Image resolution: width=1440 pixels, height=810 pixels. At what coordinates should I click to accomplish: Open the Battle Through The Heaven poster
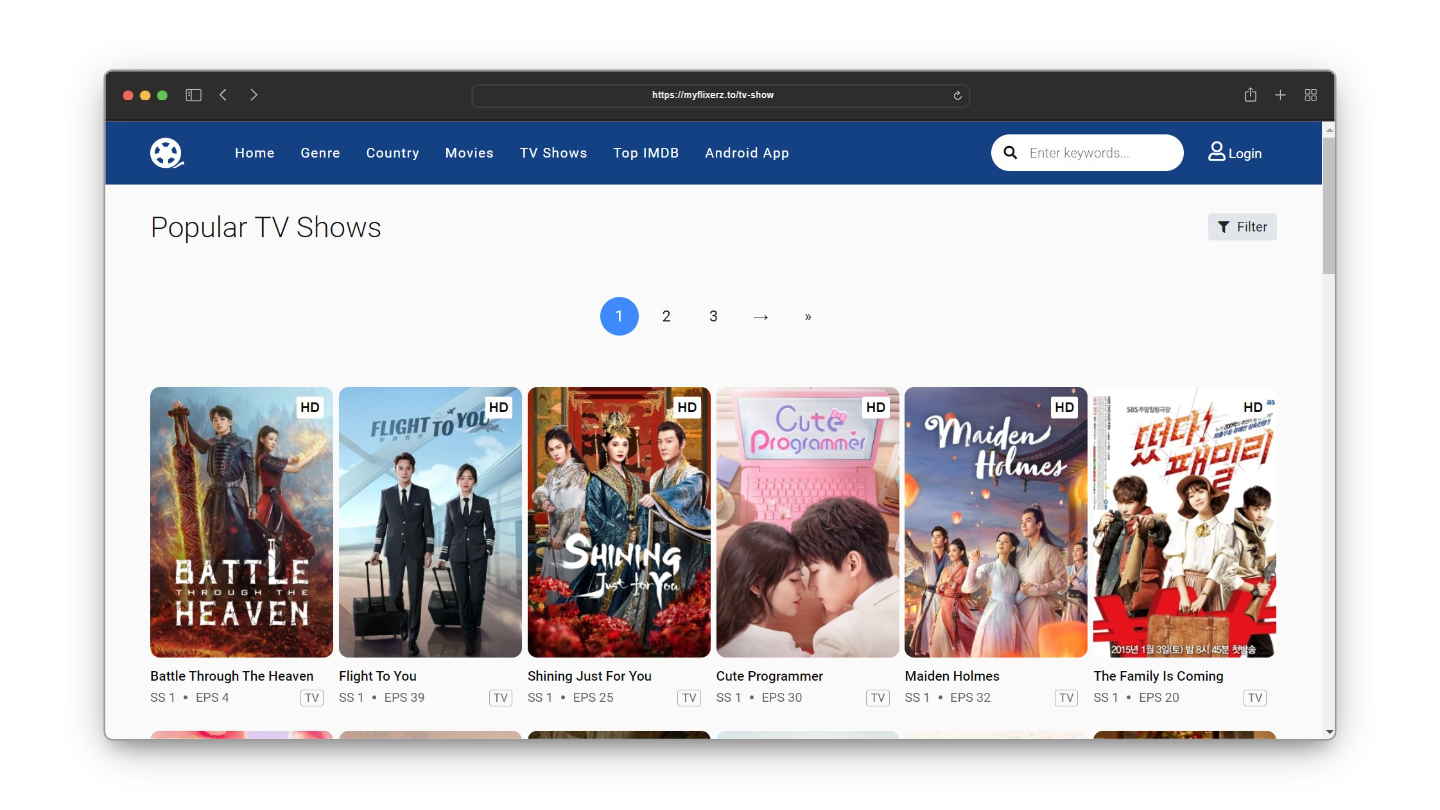pos(241,522)
